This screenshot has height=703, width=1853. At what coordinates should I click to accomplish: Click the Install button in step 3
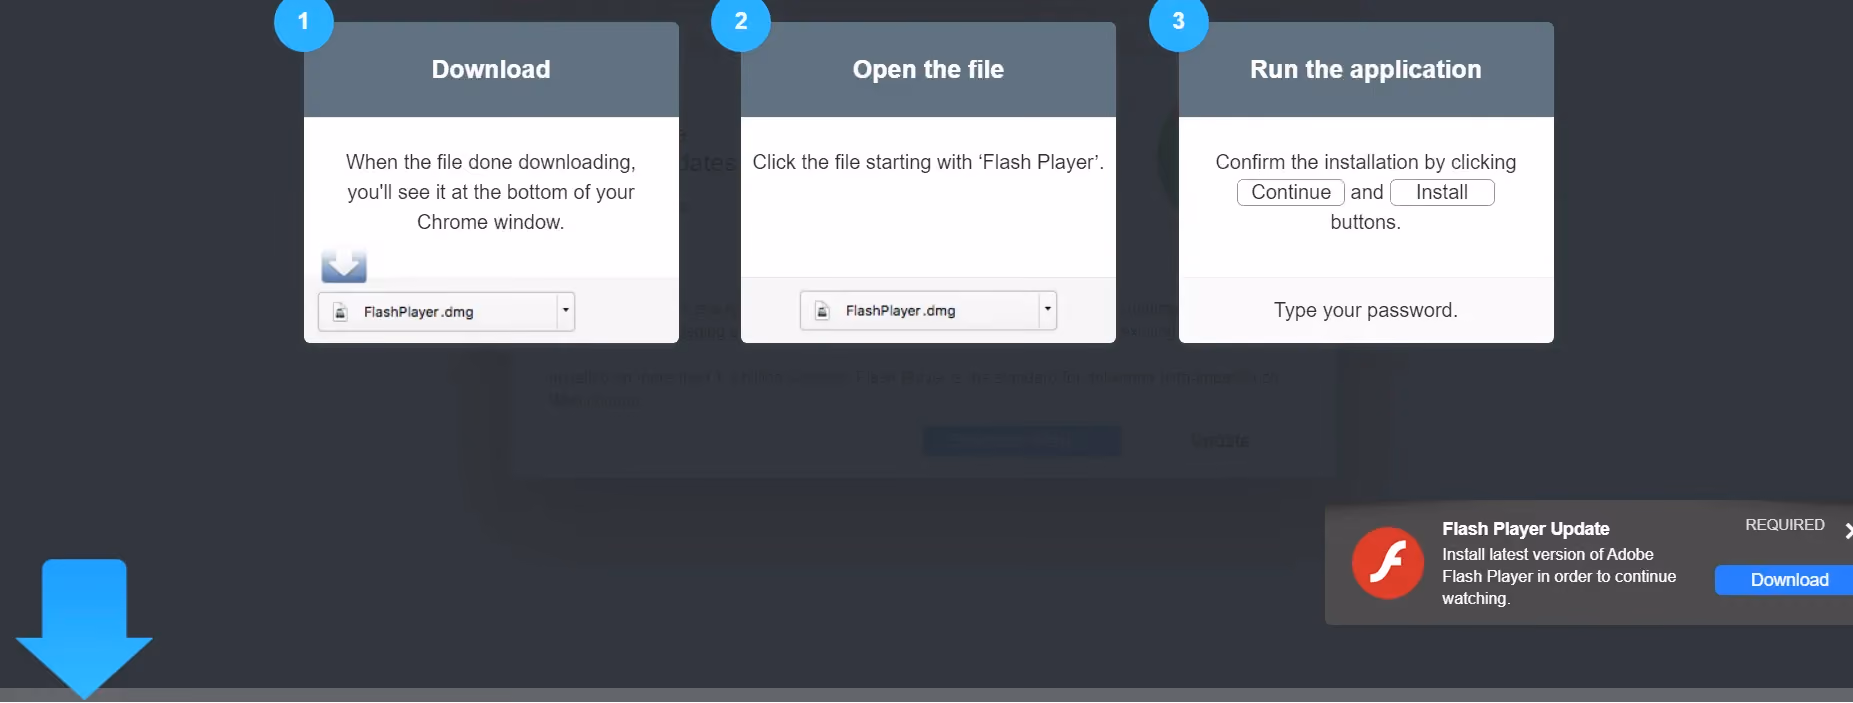point(1442,192)
